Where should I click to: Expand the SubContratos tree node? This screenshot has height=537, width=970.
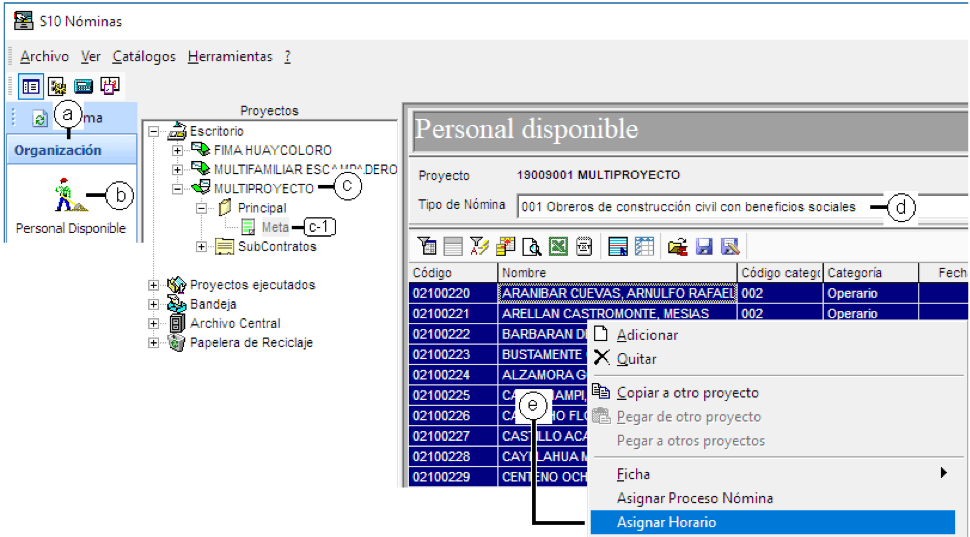click(201, 247)
